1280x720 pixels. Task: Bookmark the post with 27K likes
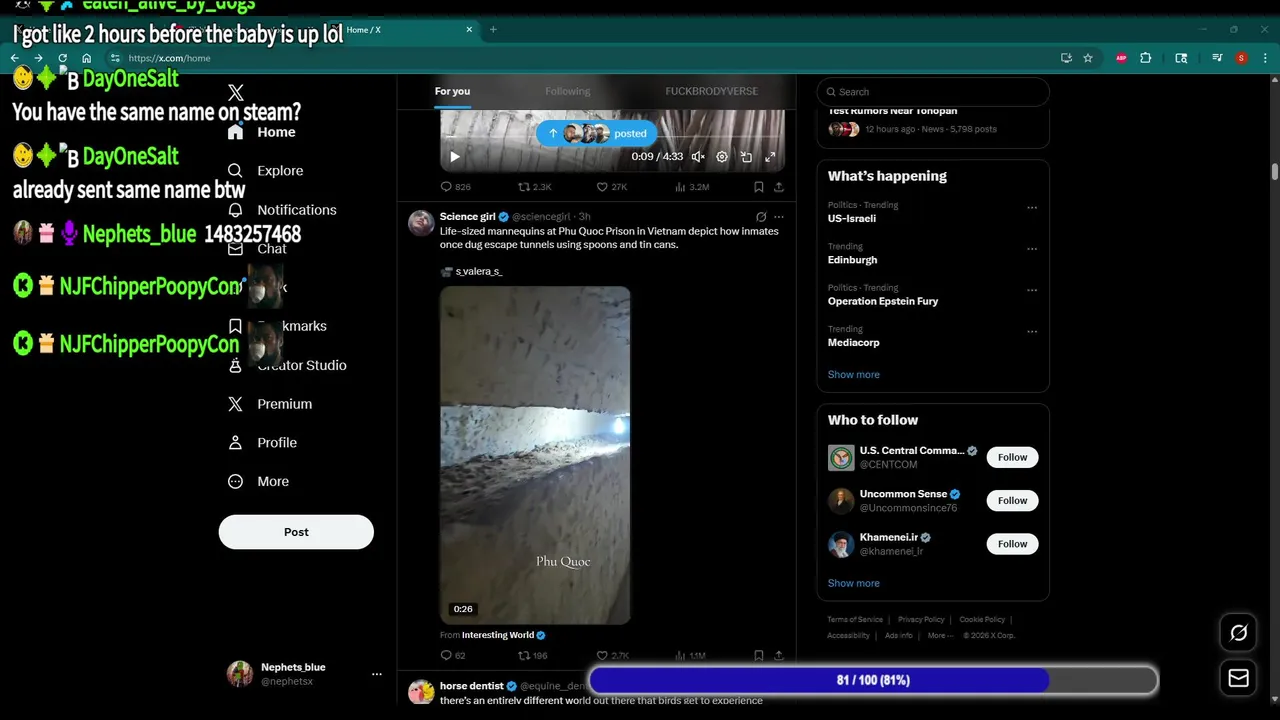(x=759, y=187)
